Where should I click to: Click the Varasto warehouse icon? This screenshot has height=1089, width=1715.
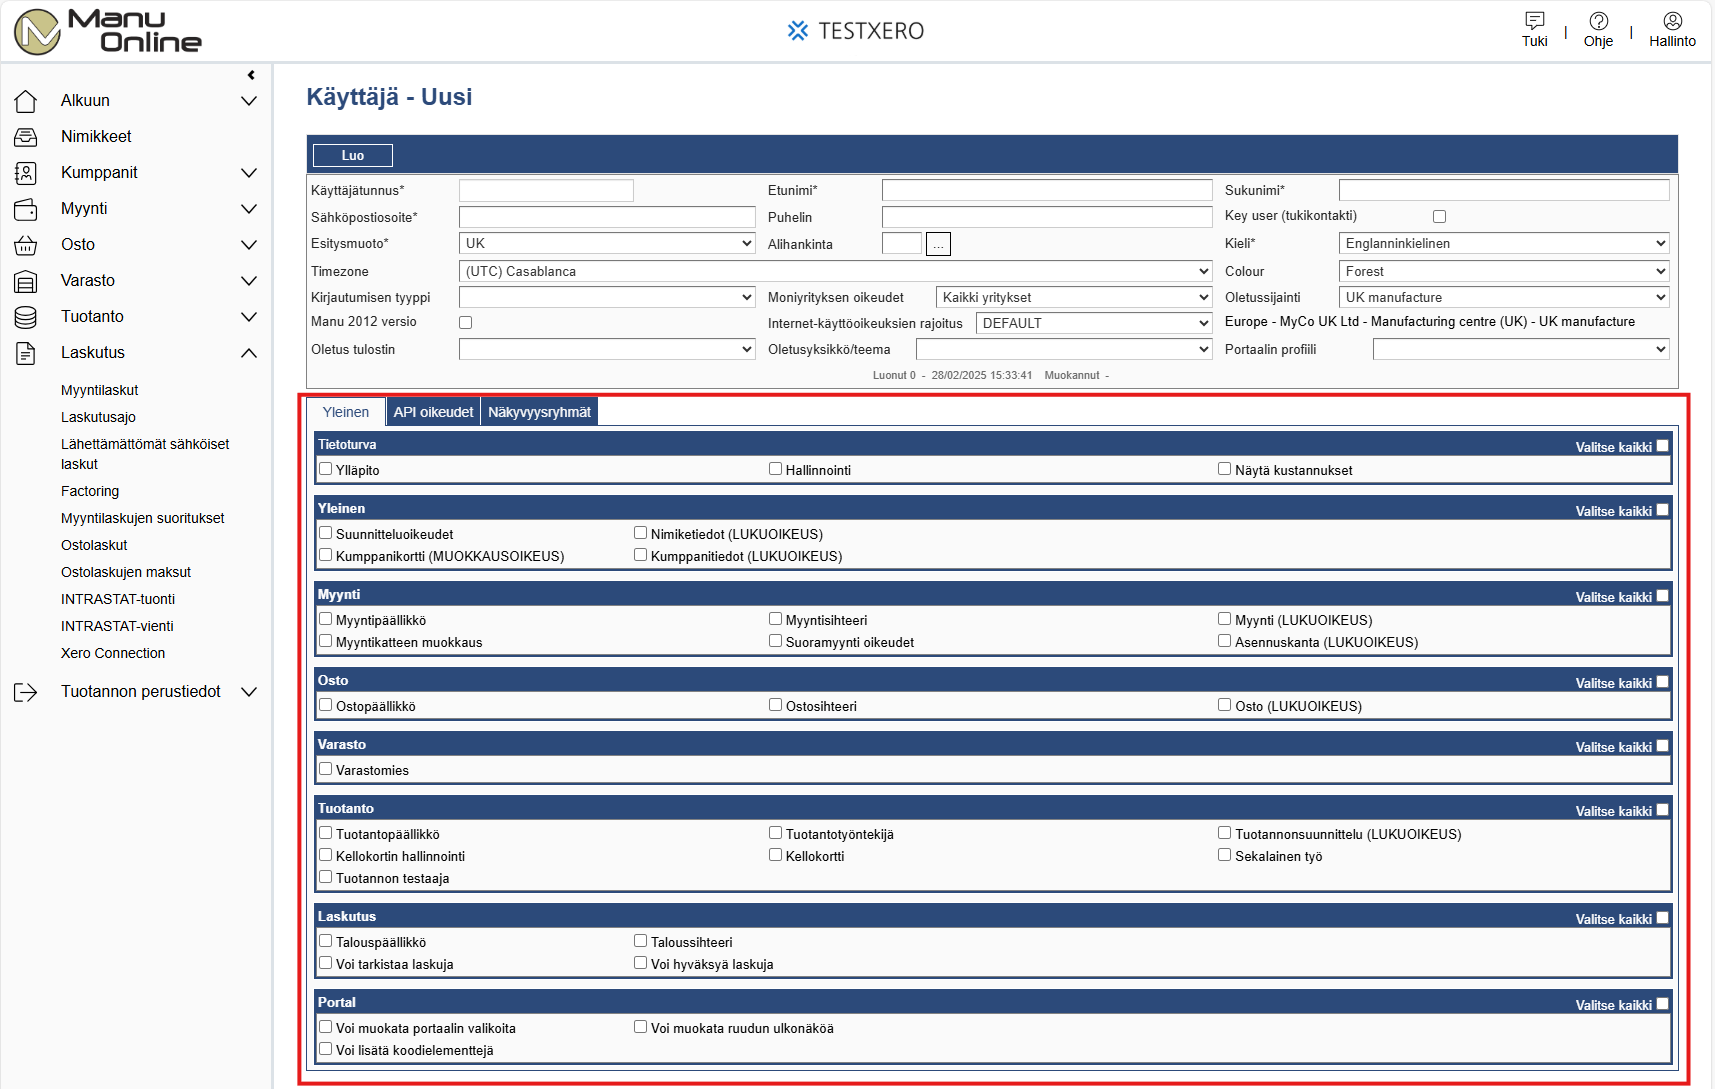[26, 281]
